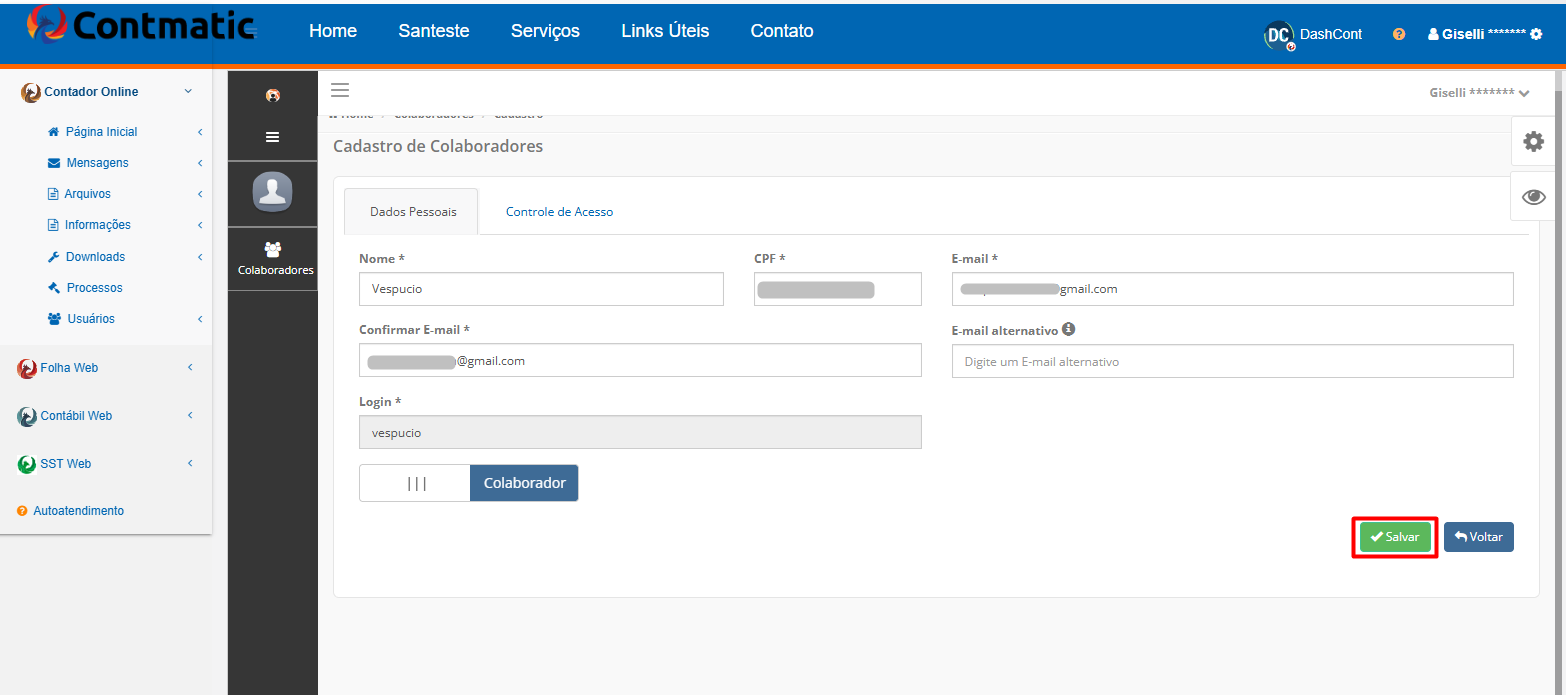Switch to the Controle de Acesso tab
The image size is (1566, 695).
coord(559,212)
